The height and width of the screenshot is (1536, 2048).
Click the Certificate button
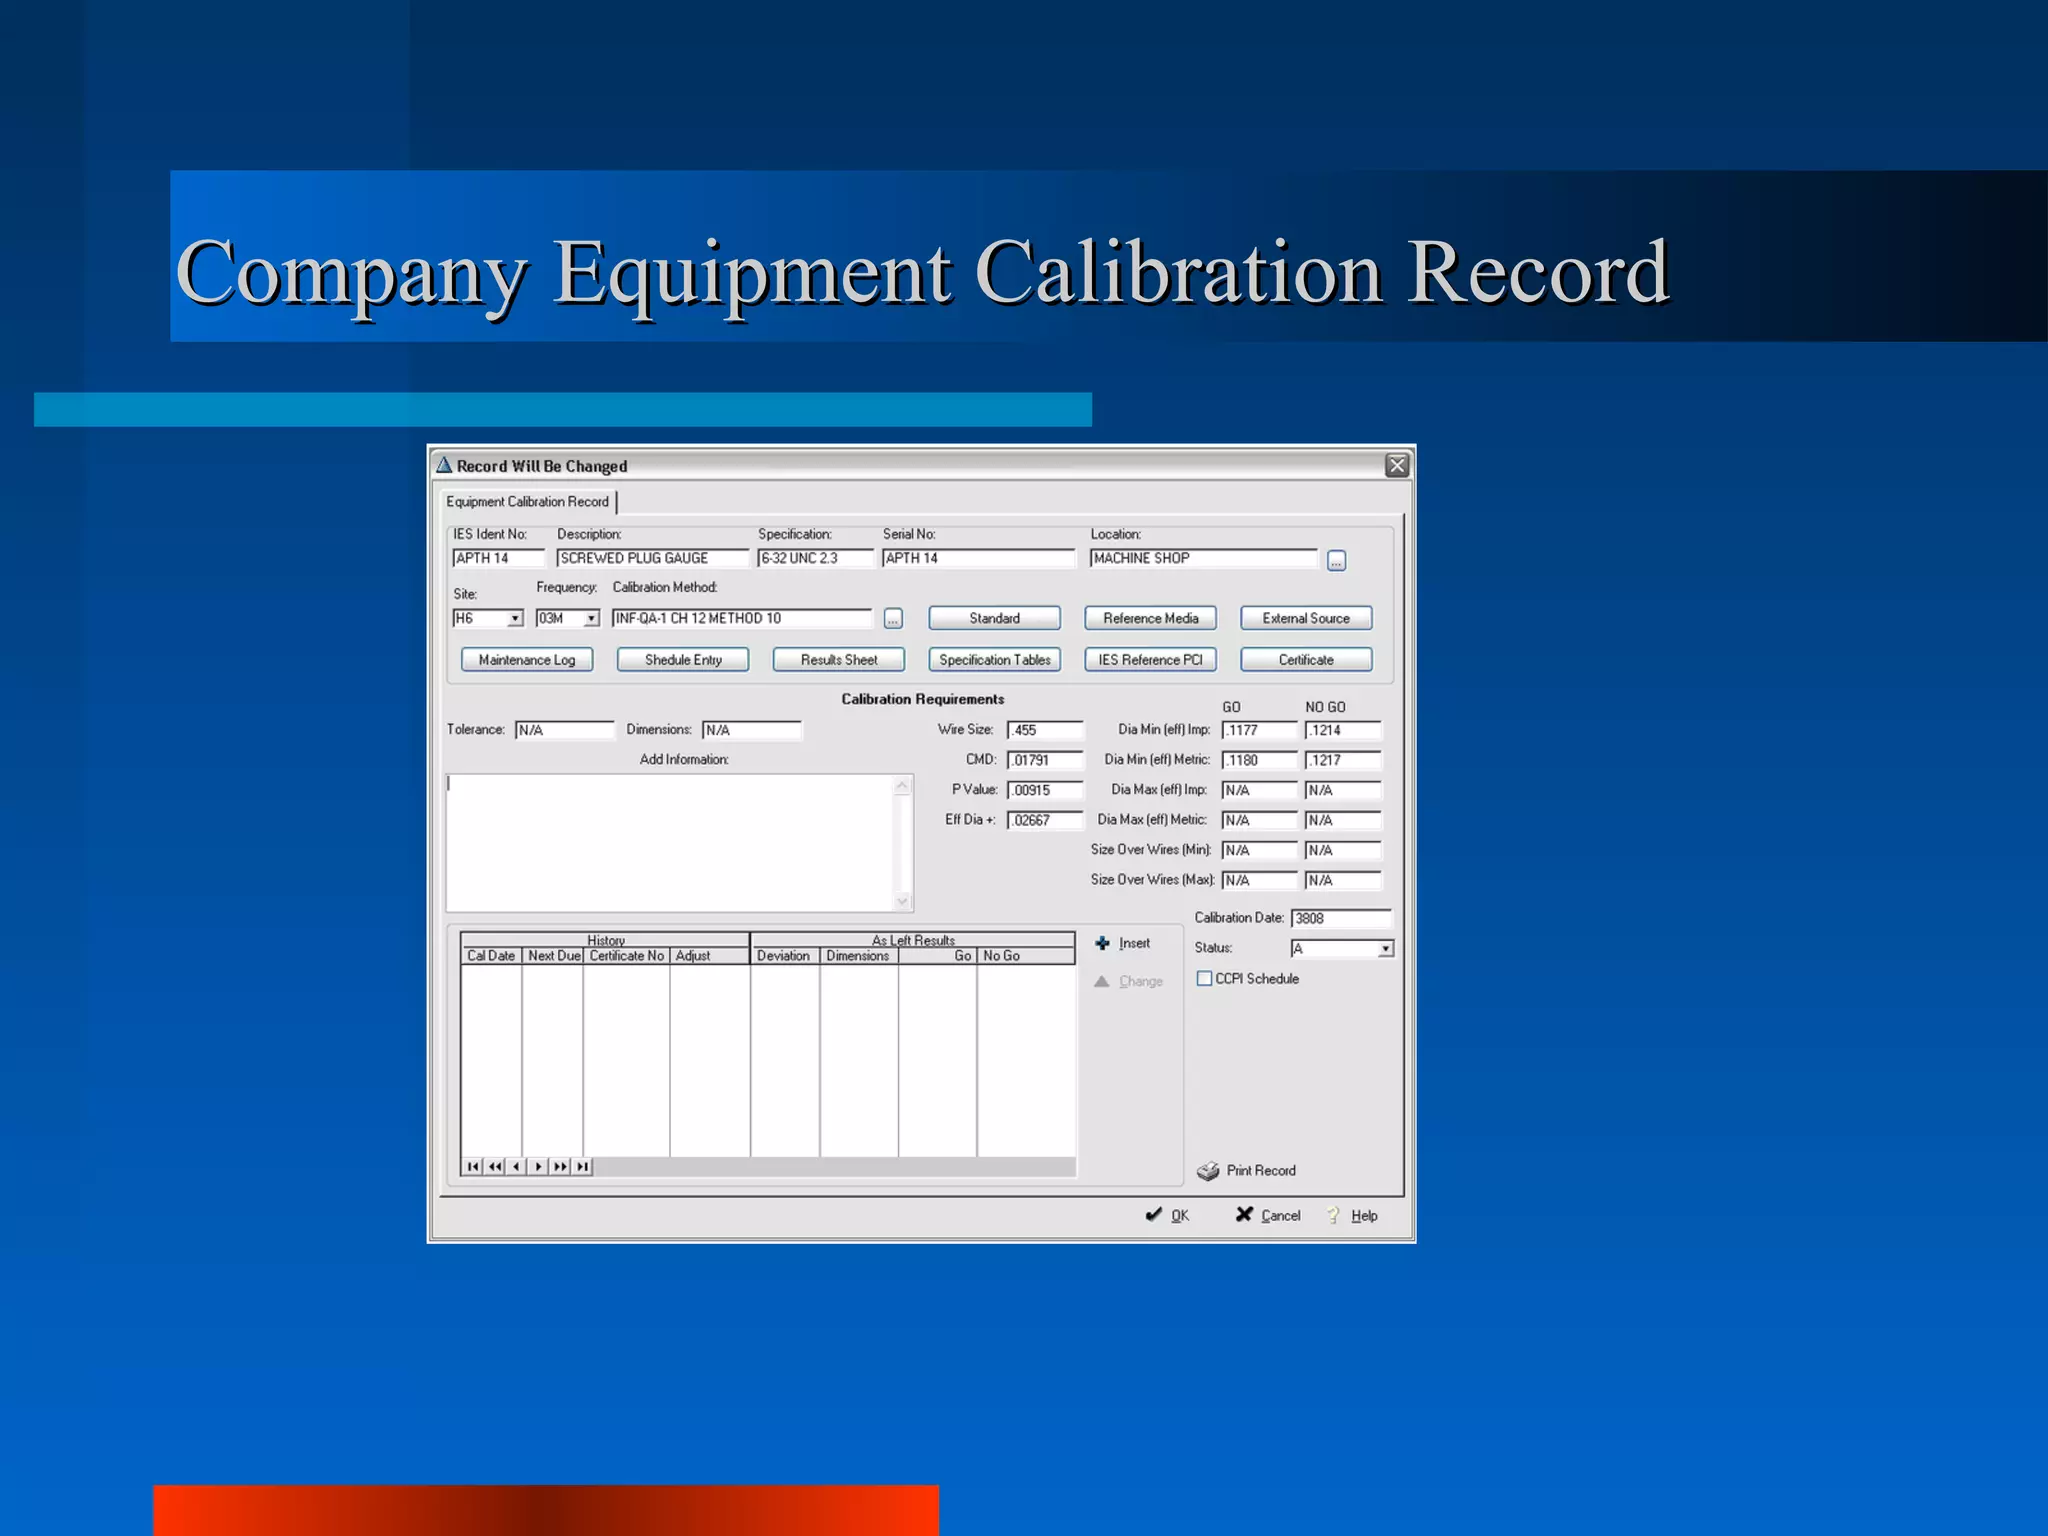(1306, 660)
